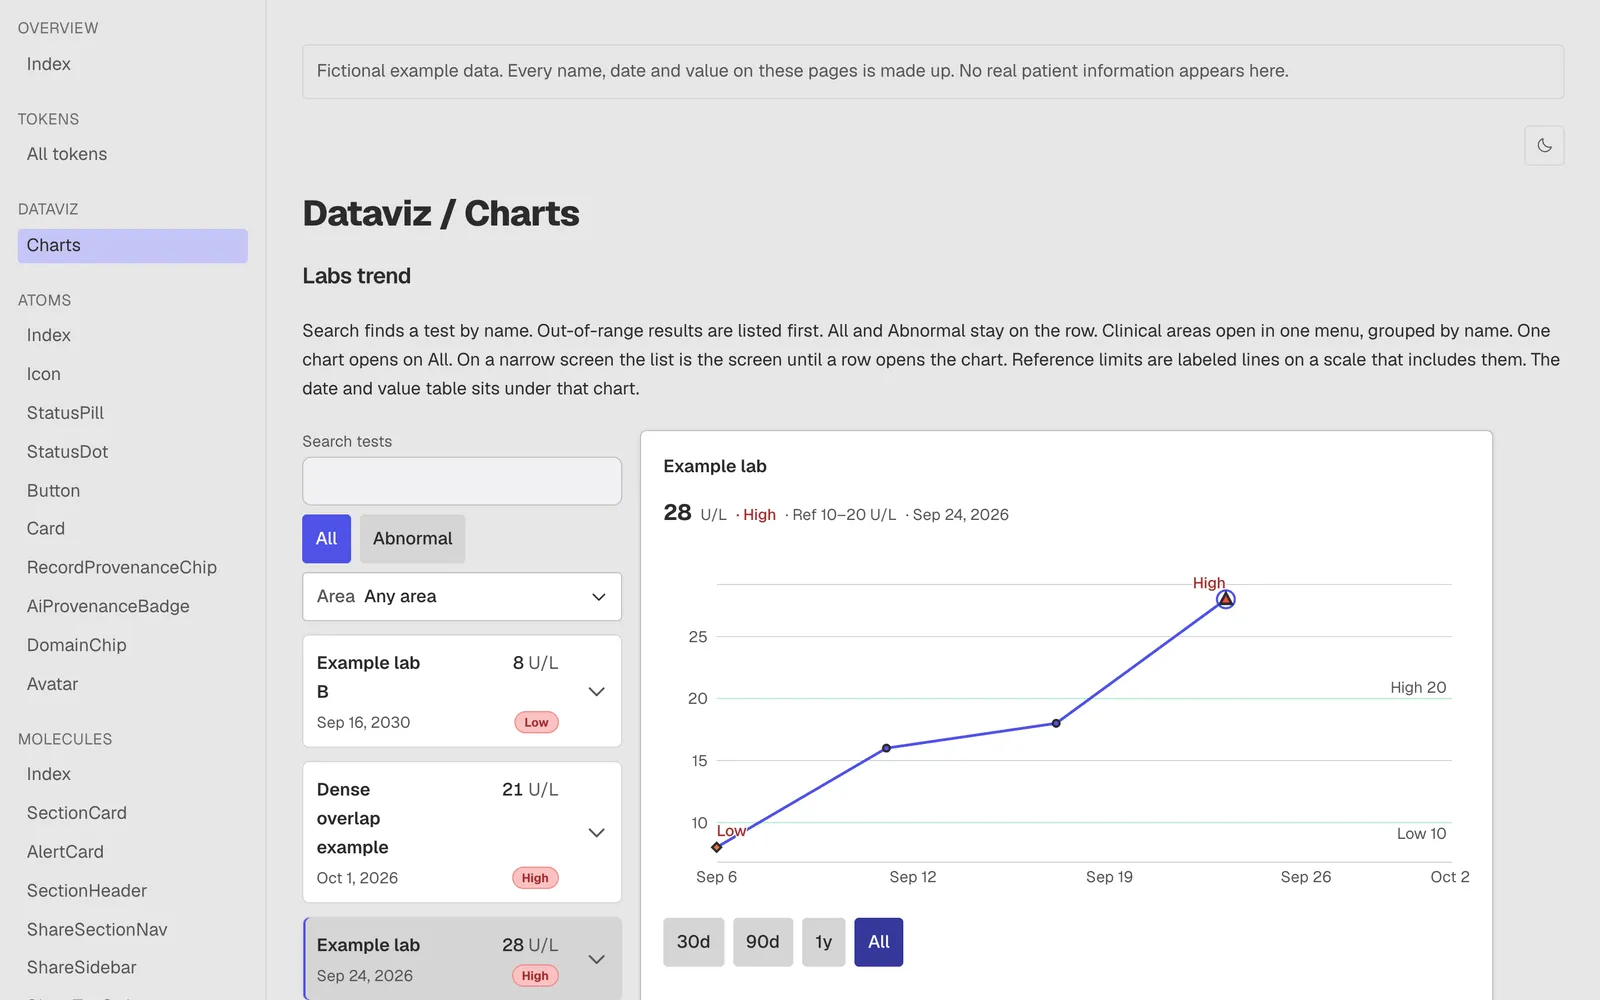This screenshot has width=1600, height=1000.
Task: Click the chart data point near Sep 19
Action: coord(1056,723)
